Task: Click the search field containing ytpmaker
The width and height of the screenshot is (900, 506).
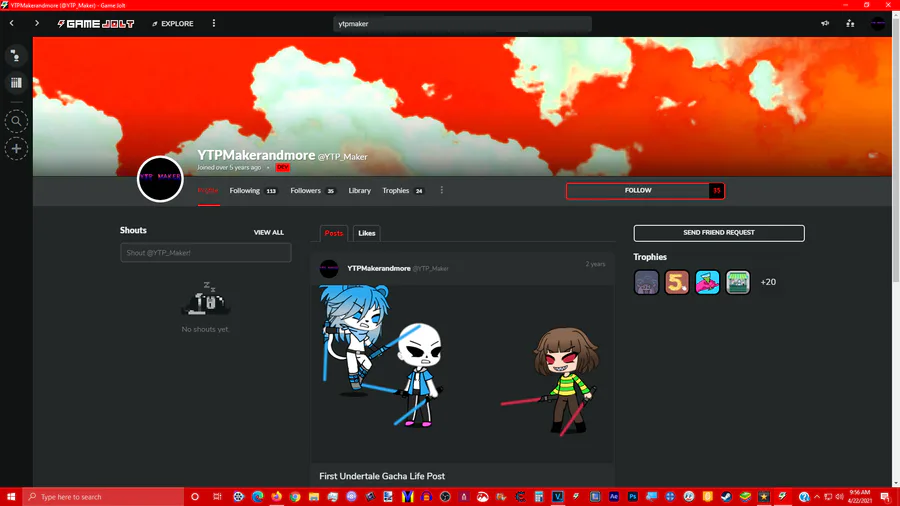Action: (462, 24)
